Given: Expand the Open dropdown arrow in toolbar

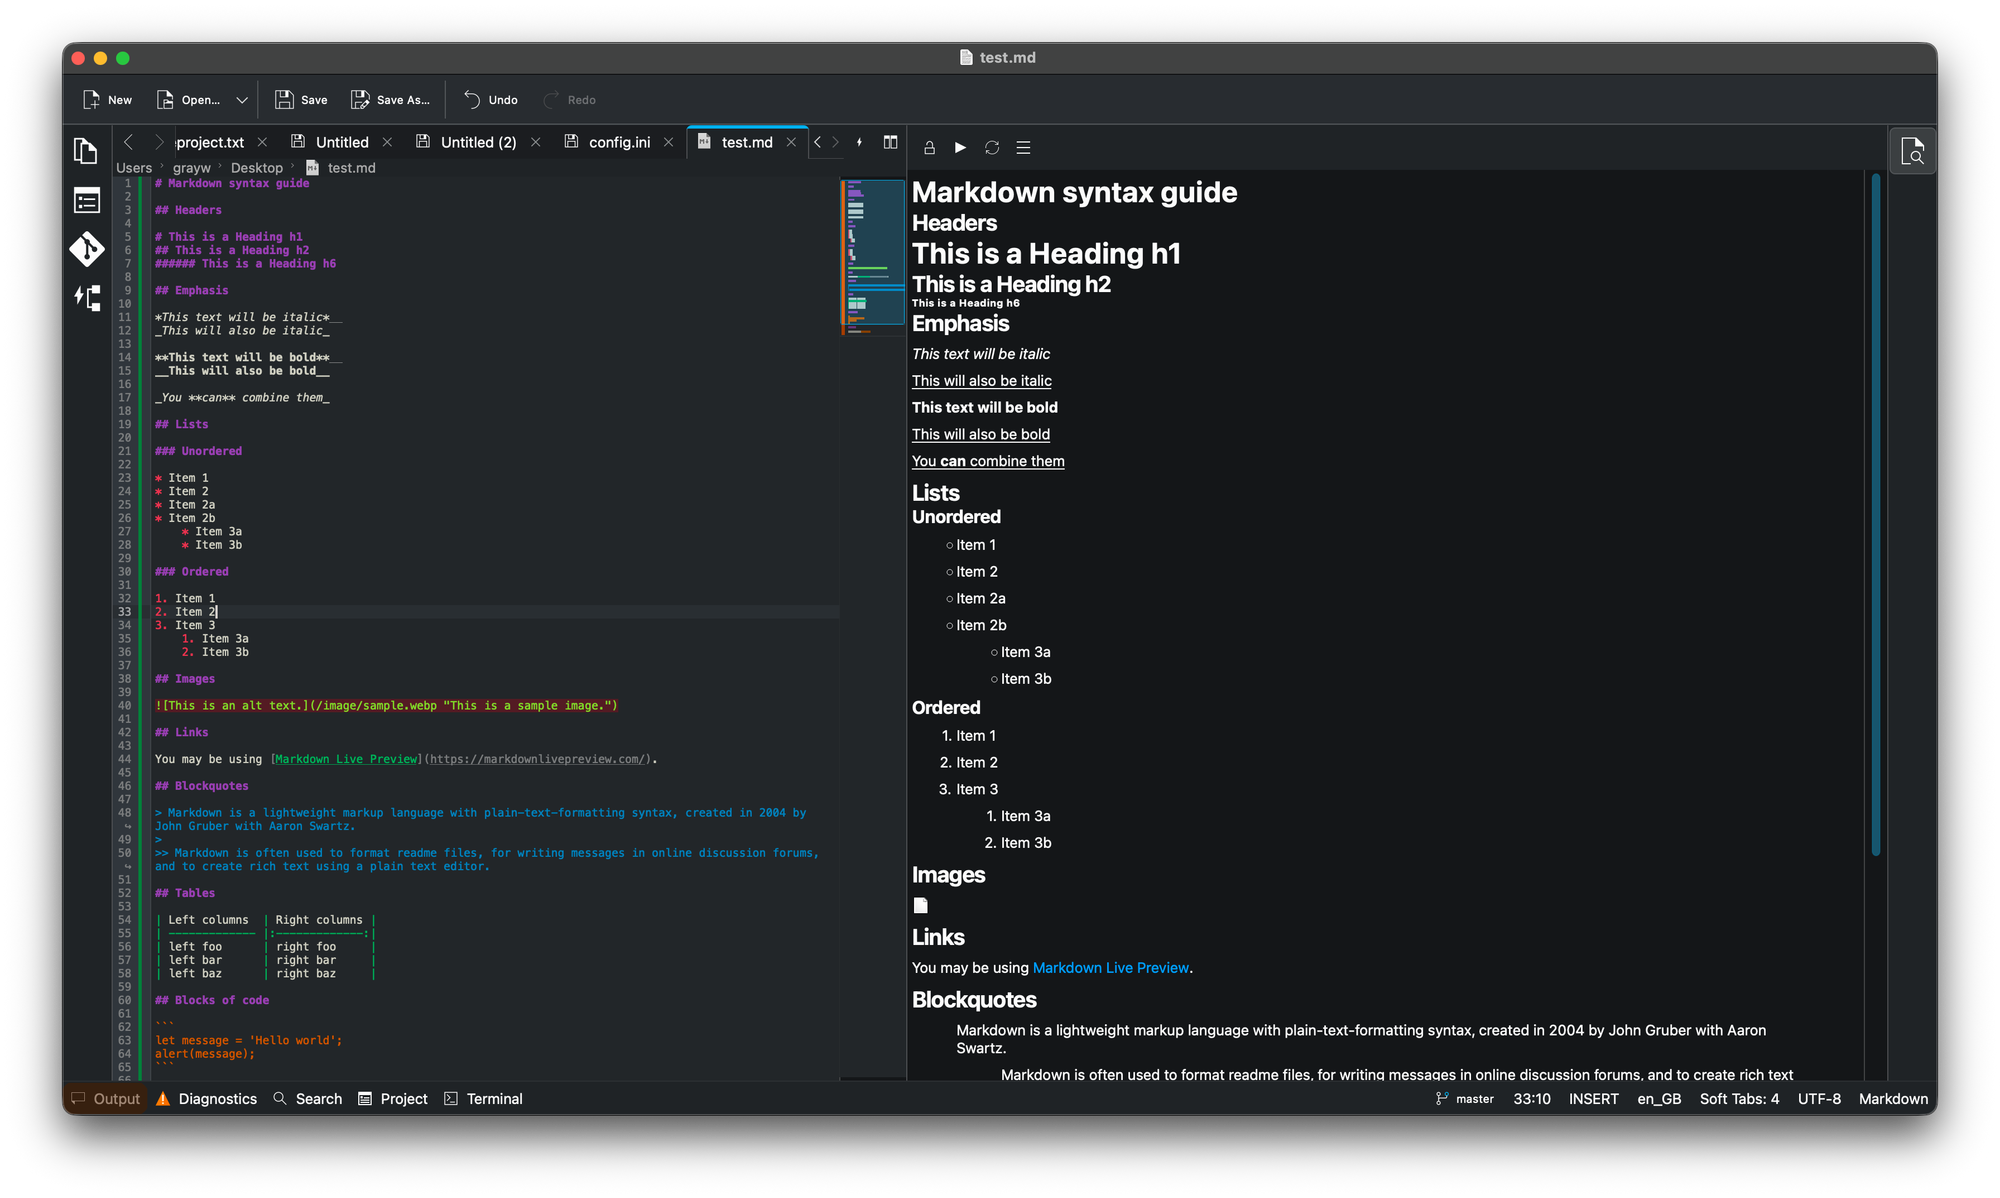Looking at the screenshot, I should click(x=242, y=100).
